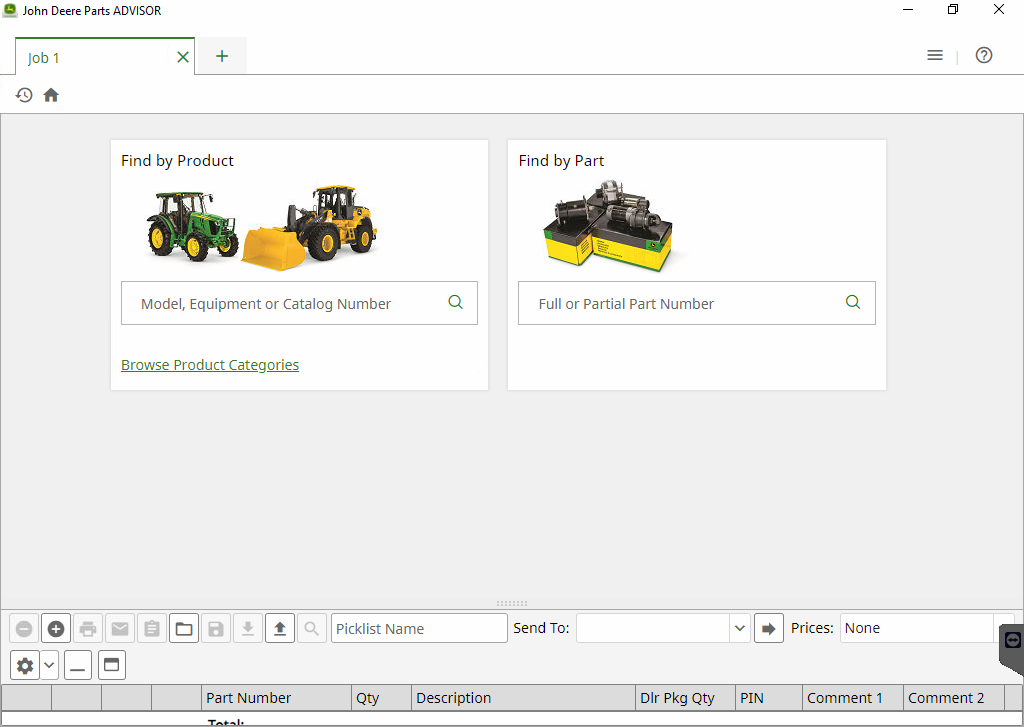Open the help question mark icon
1024x727 pixels.
tap(984, 56)
